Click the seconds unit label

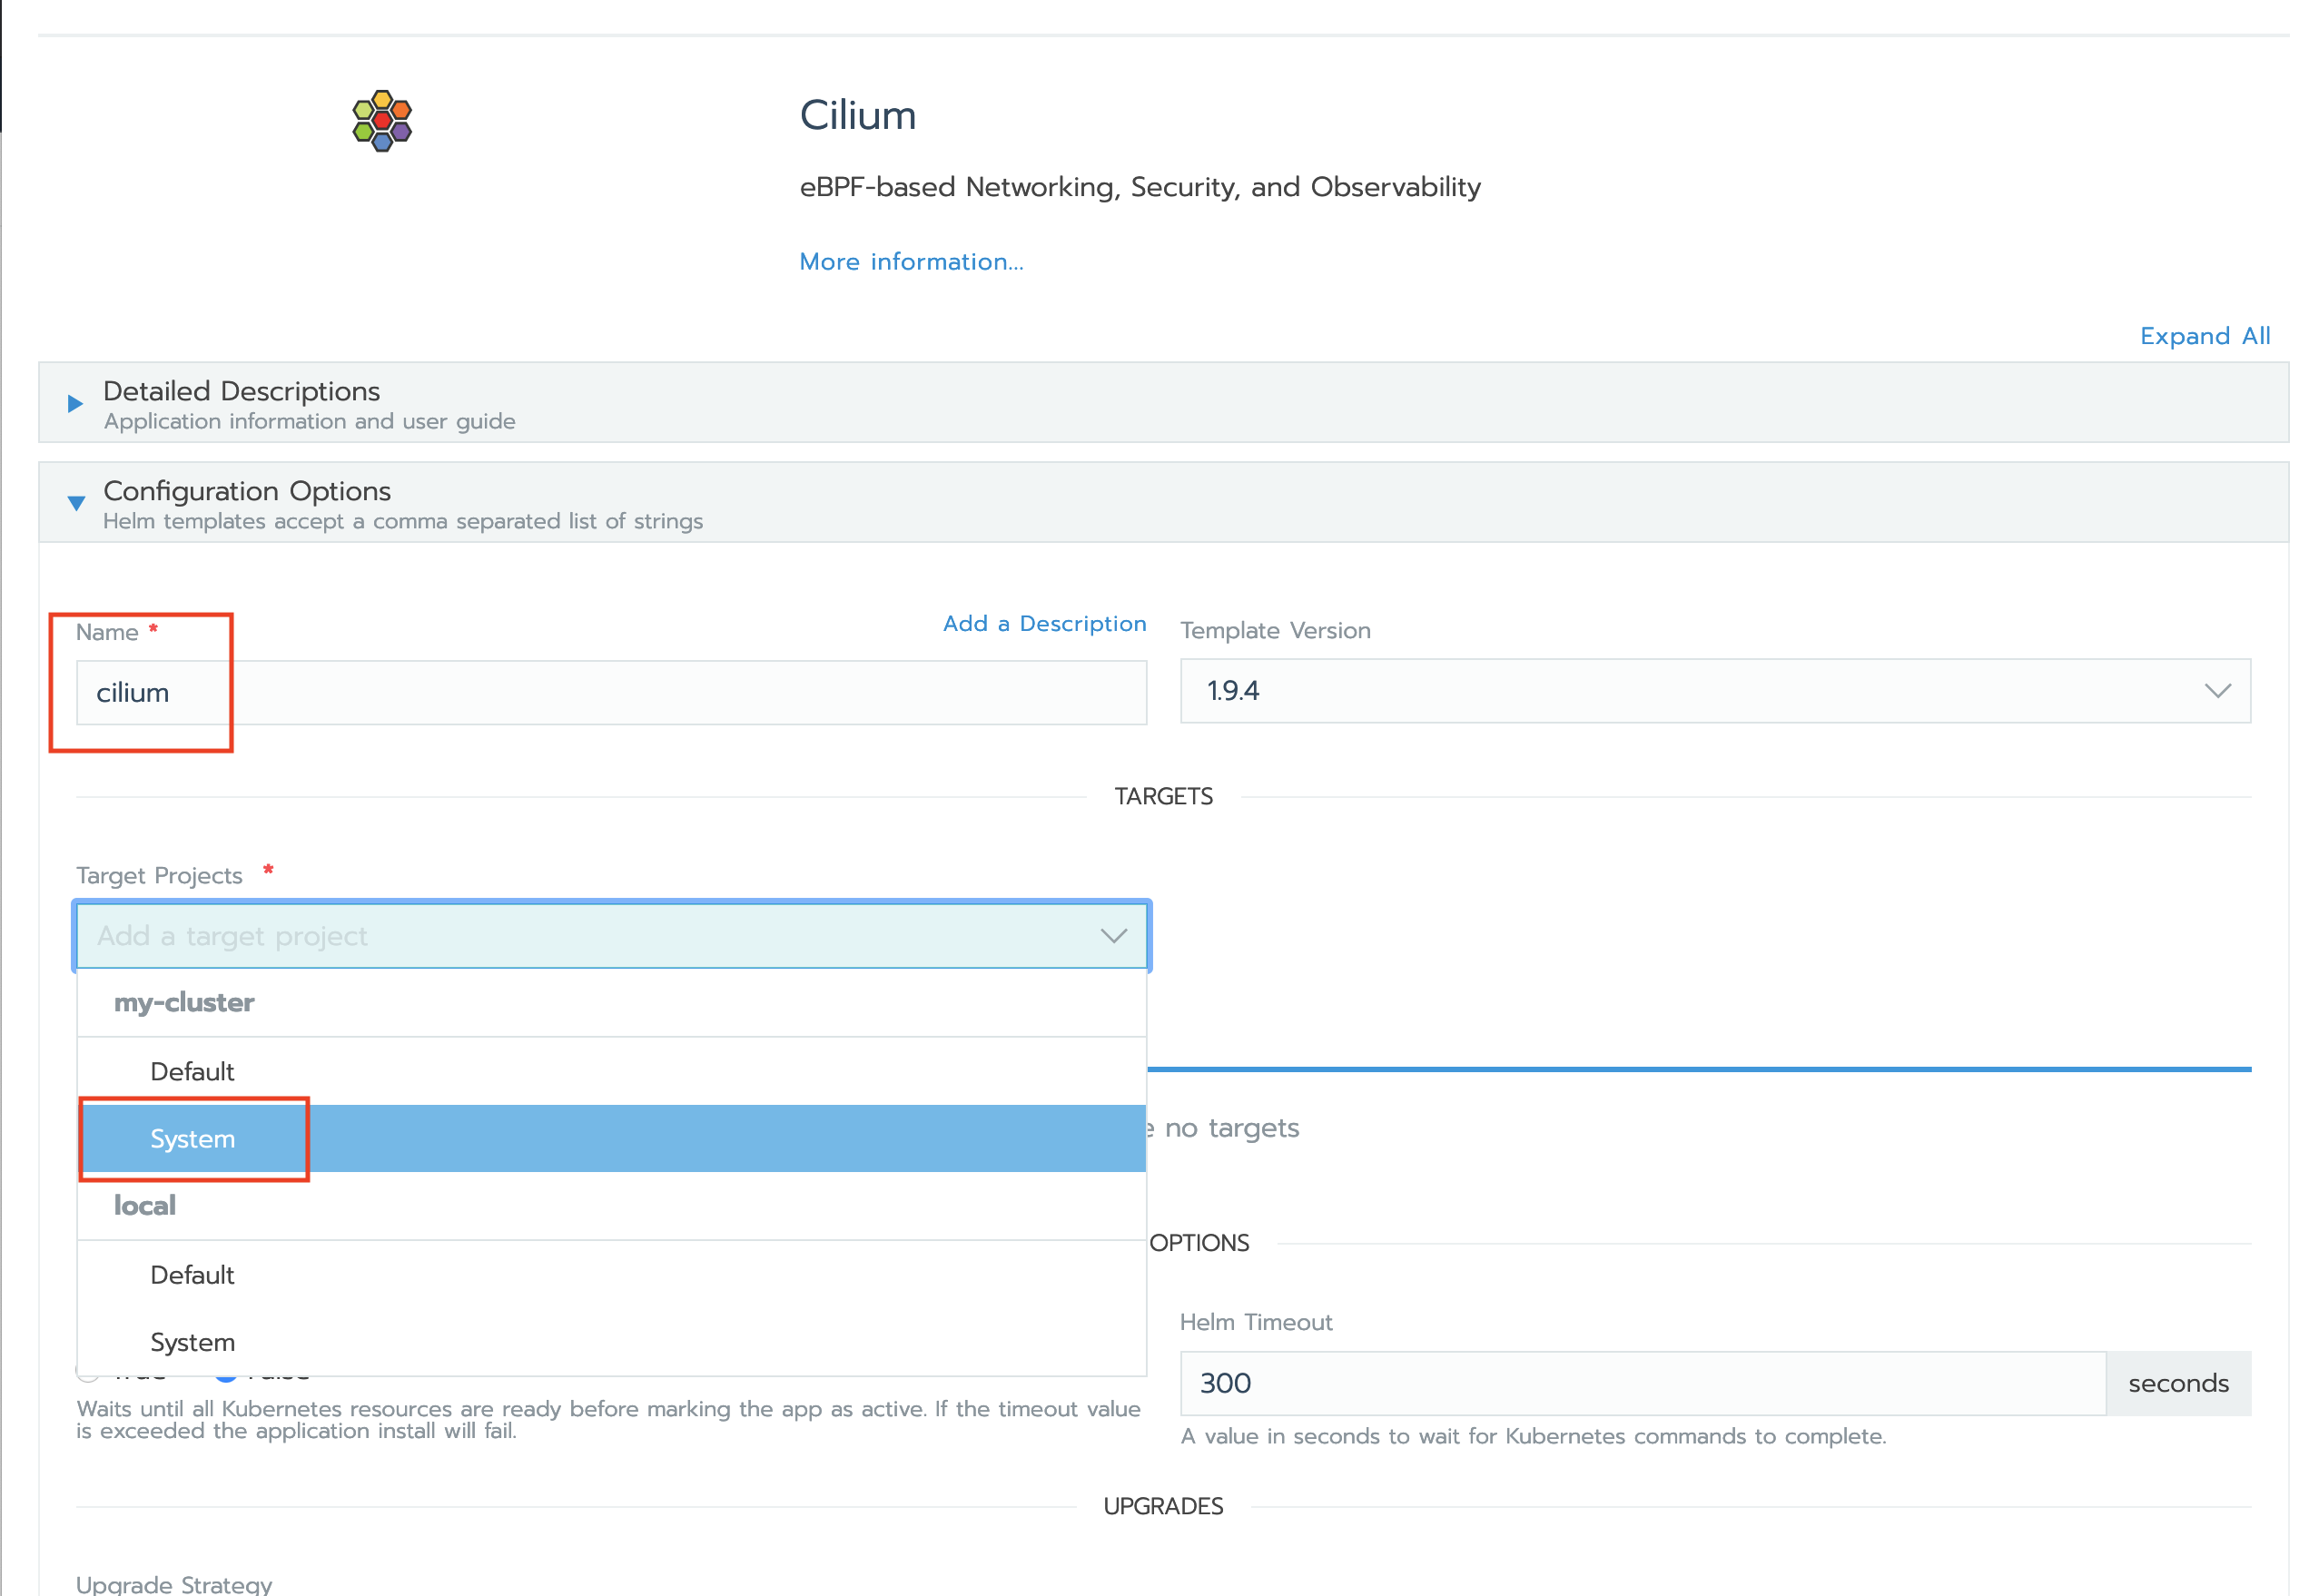pyautogui.click(x=2177, y=1383)
